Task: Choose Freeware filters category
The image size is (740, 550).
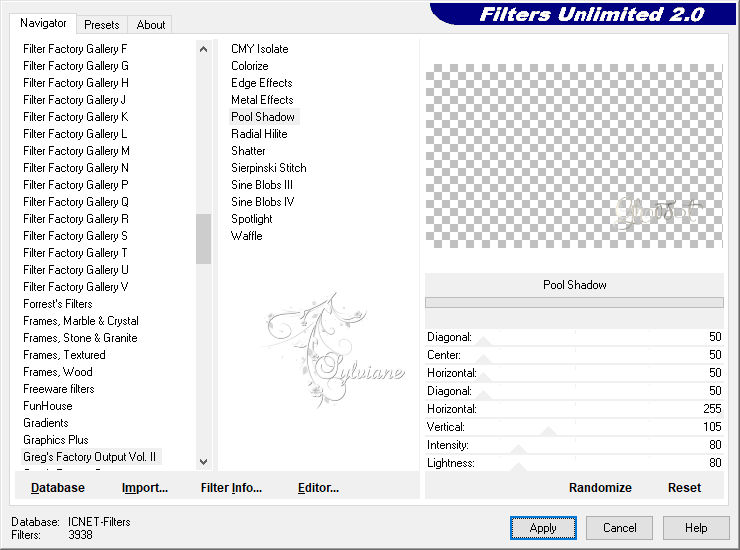Action: (x=59, y=389)
